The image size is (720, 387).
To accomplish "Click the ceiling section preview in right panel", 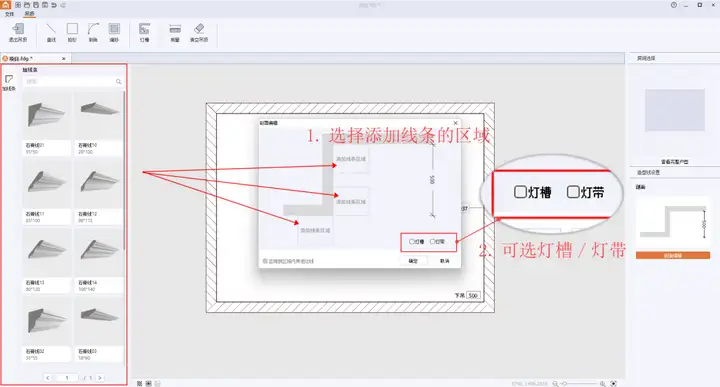I will point(673,222).
